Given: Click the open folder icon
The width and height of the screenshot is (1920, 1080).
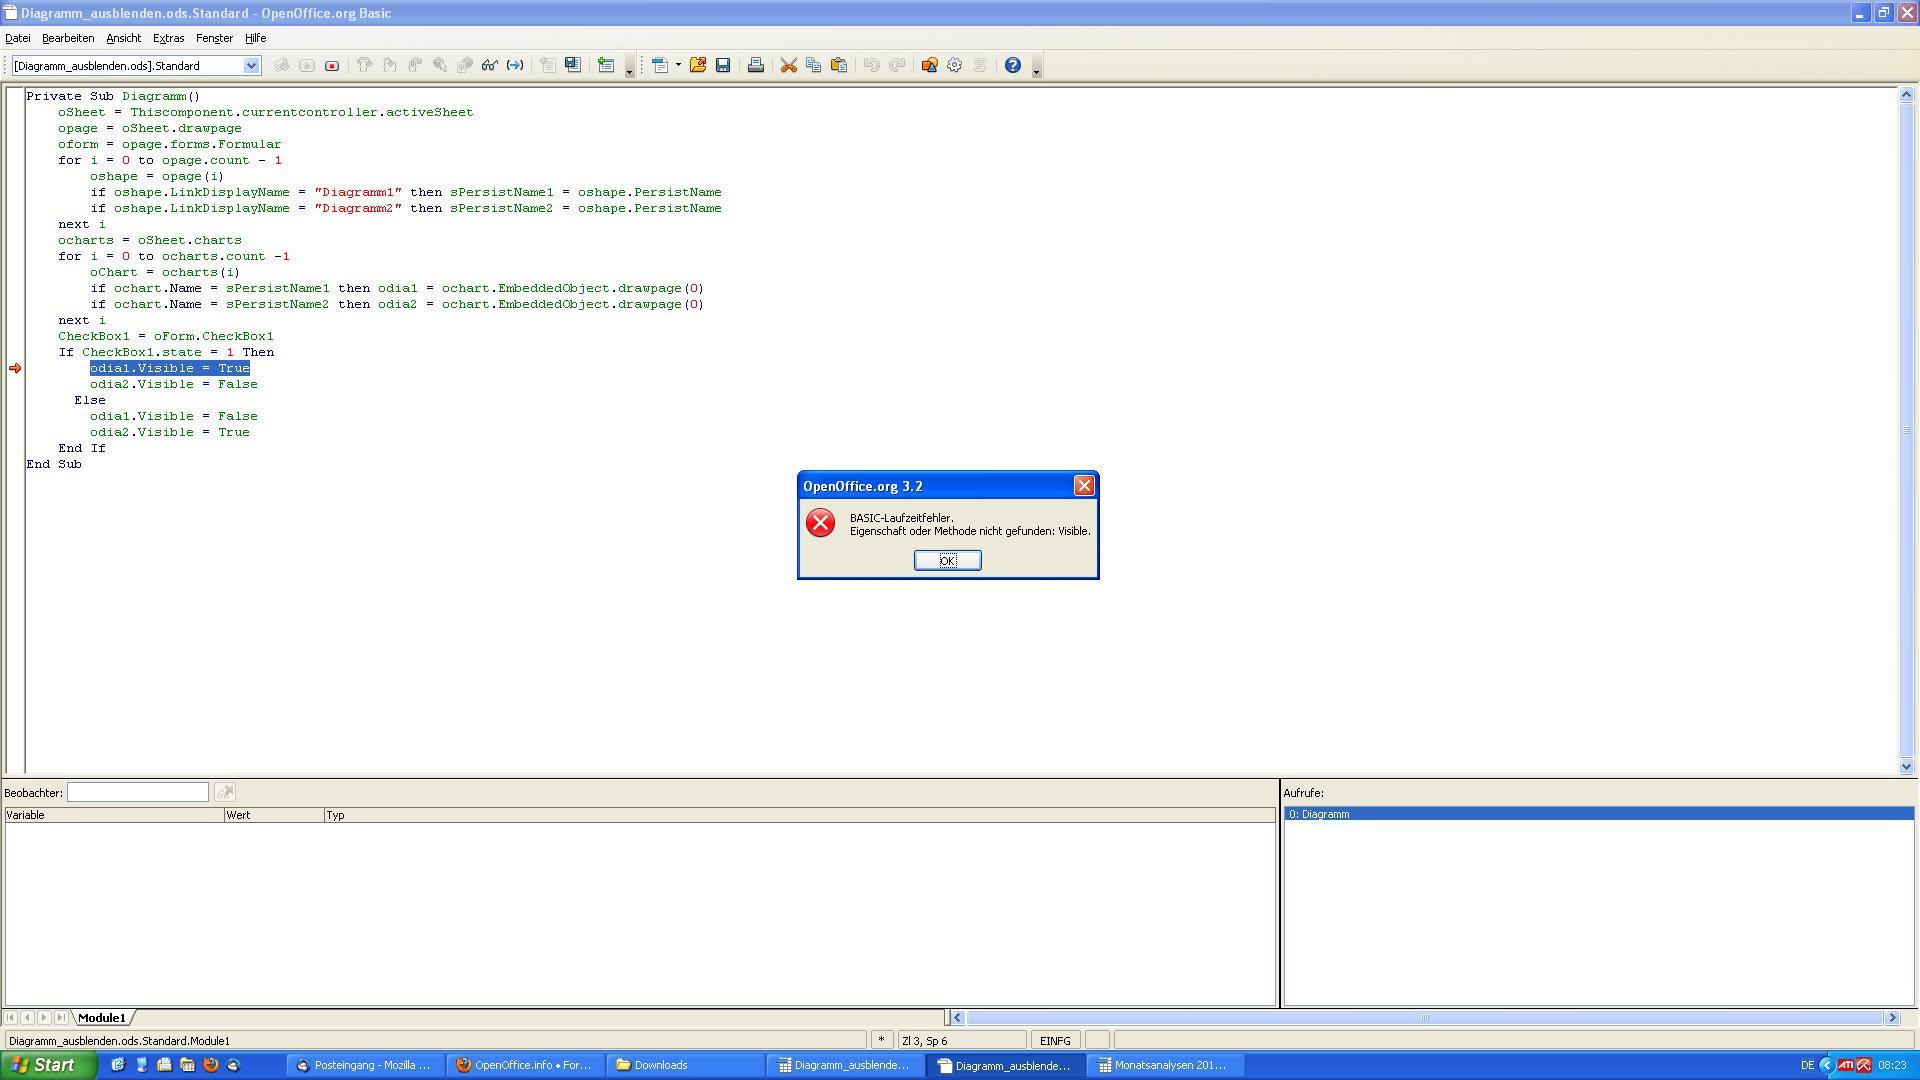Looking at the screenshot, I should [x=698, y=66].
